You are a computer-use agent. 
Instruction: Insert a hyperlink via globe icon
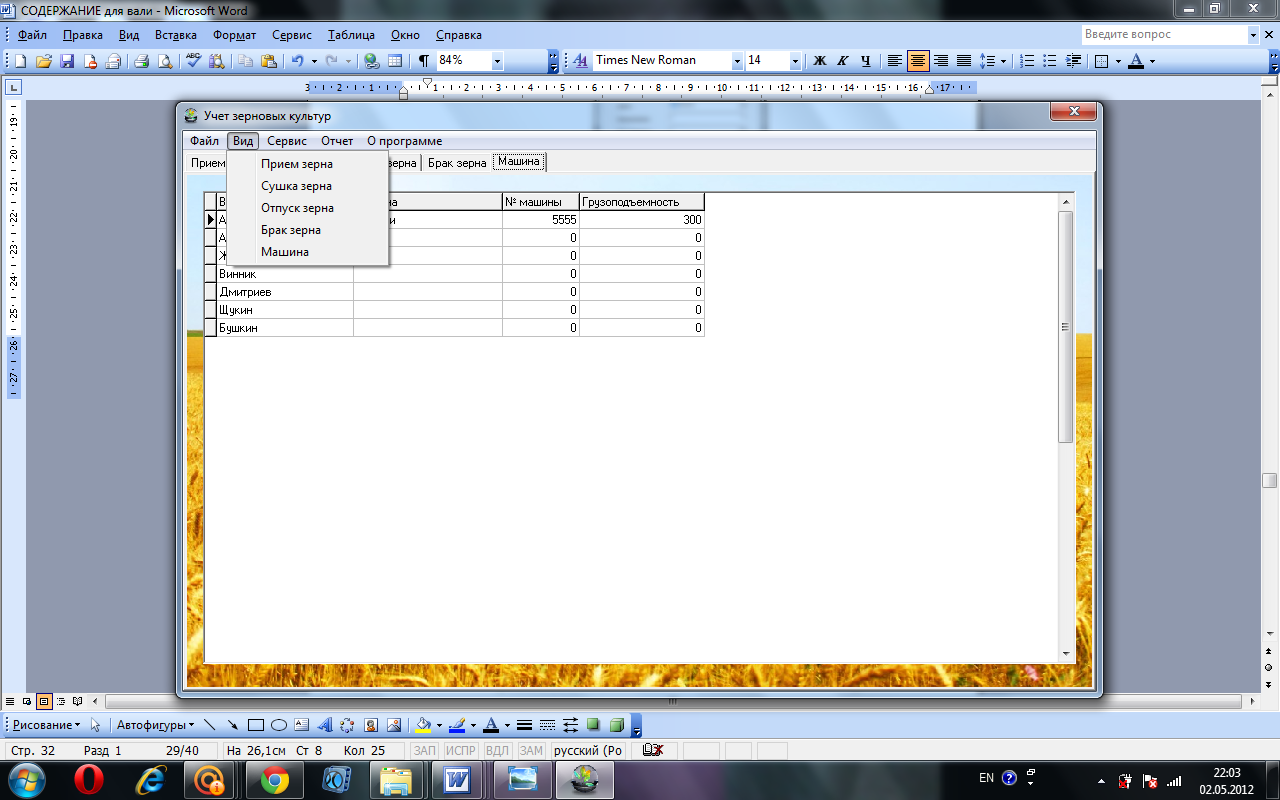click(371, 61)
